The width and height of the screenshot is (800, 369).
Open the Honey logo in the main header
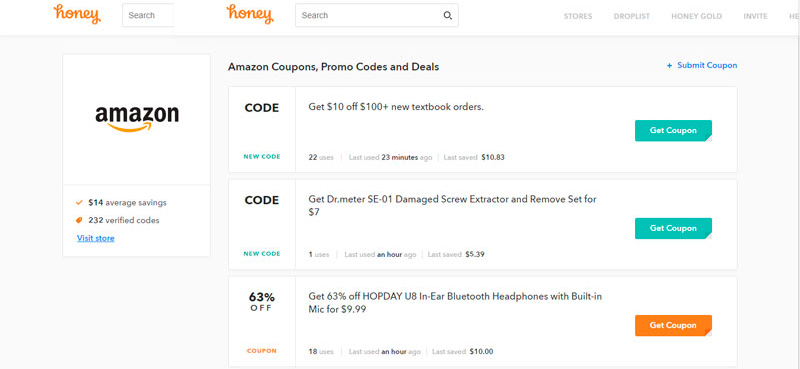coord(250,14)
